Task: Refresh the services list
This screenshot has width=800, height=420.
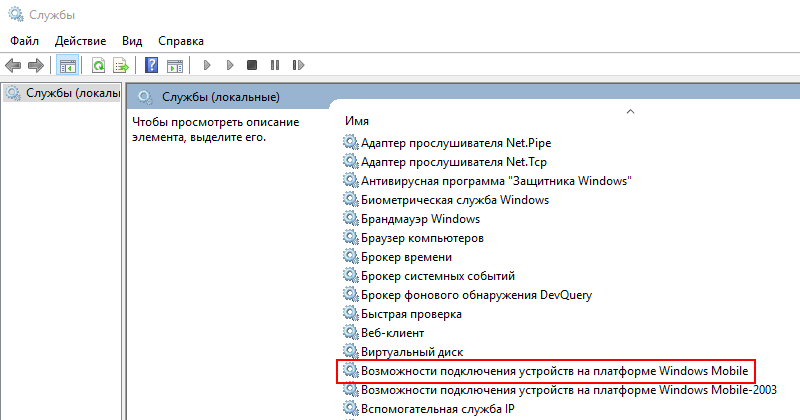Action: pos(98,65)
